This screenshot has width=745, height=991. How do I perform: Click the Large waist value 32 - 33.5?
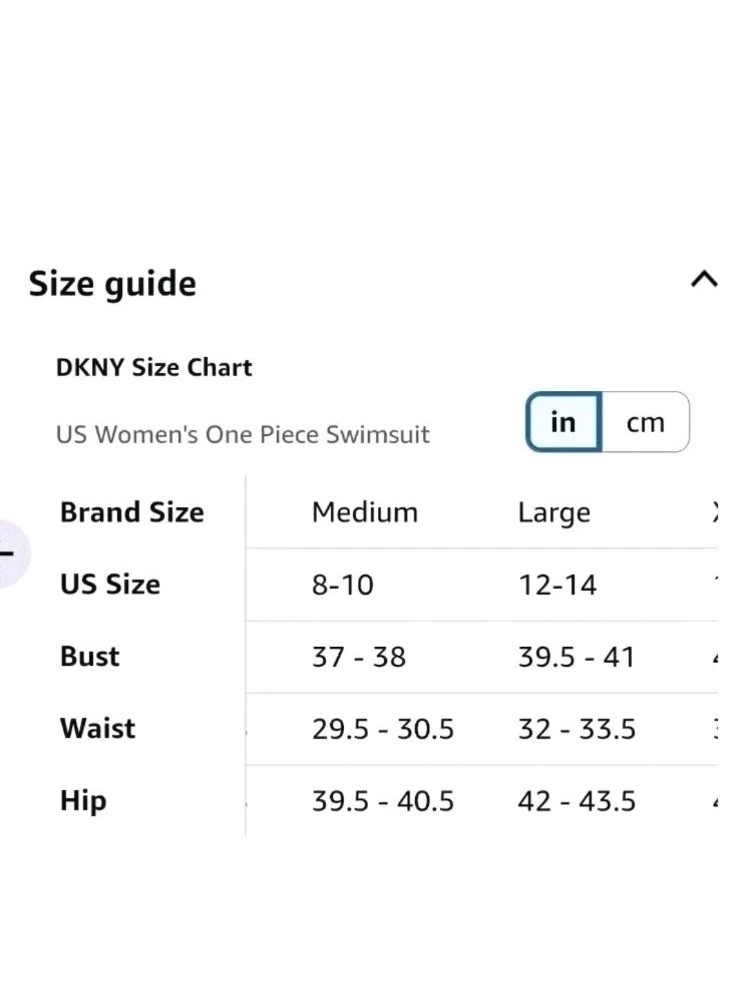(577, 729)
